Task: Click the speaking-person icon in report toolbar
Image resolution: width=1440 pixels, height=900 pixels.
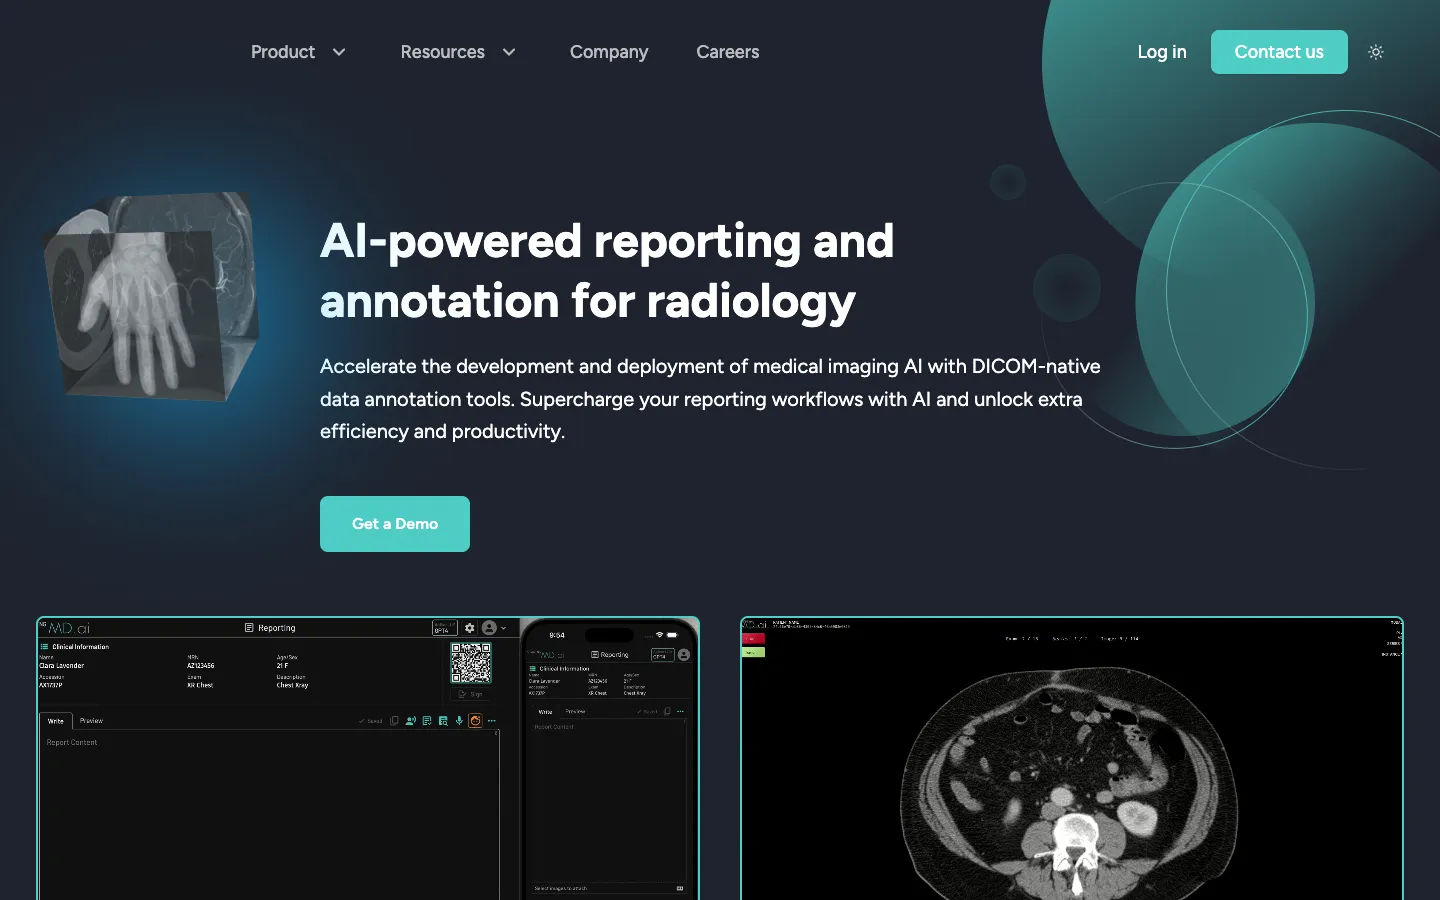Action: pyautogui.click(x=411, y=721)
